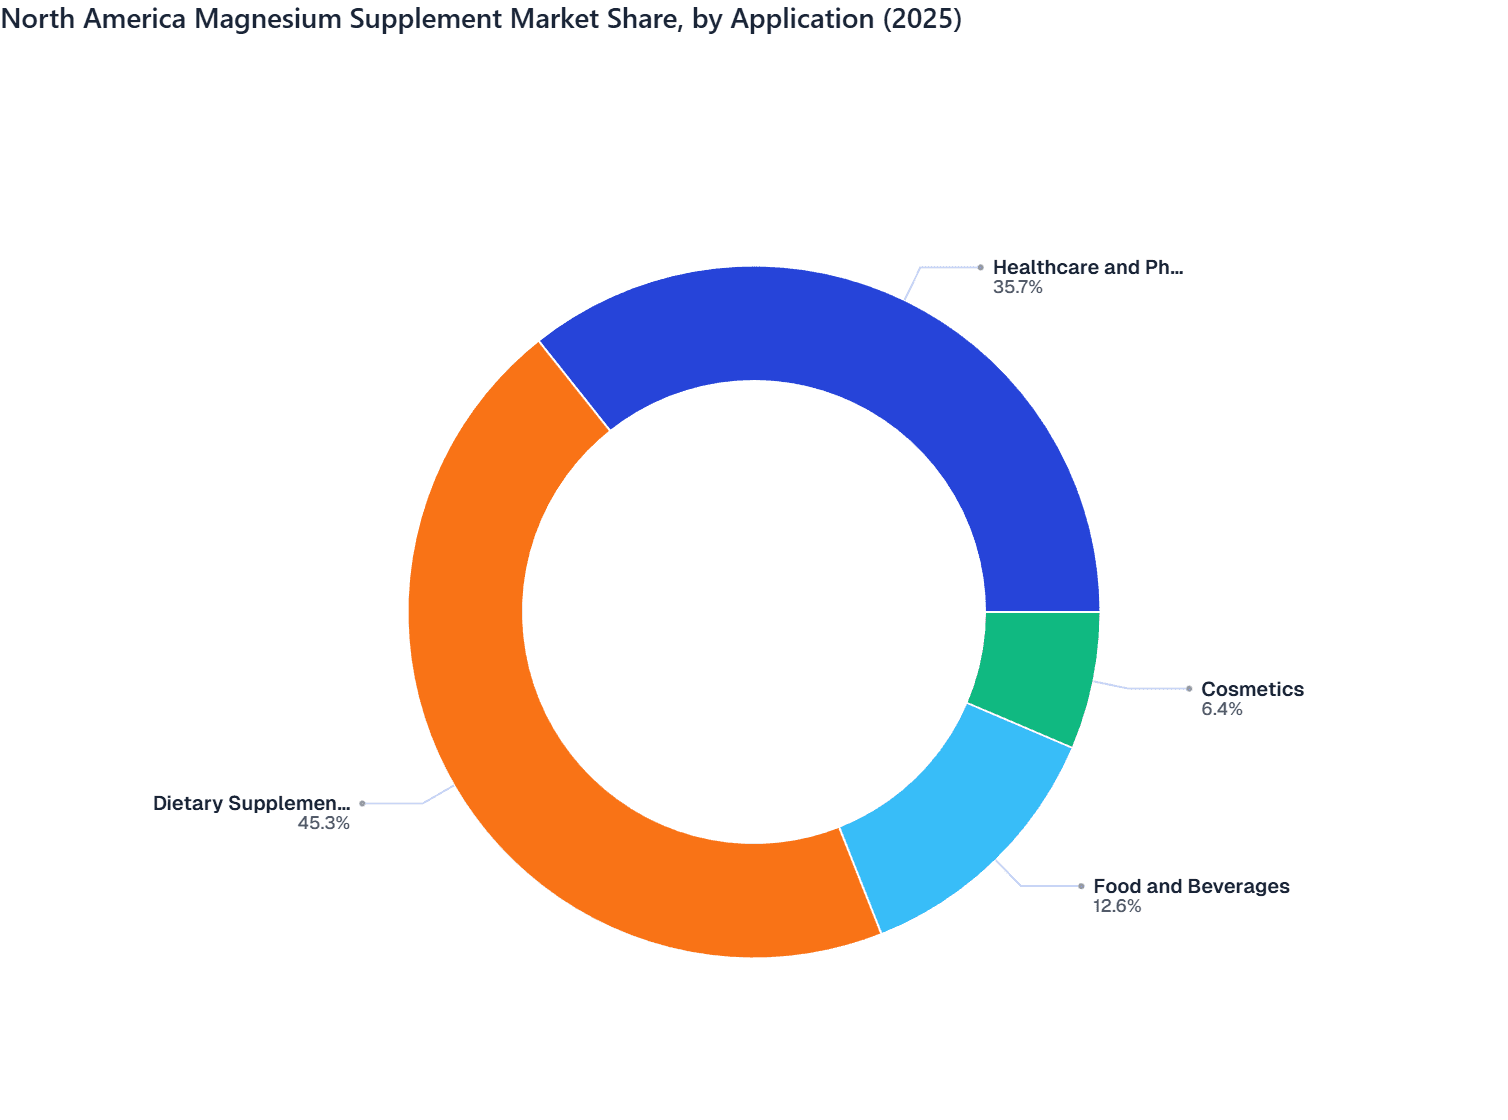Click the Healthcare and Ph... label
Screen dimensions: 1508x1120
tap(1087, 267)
